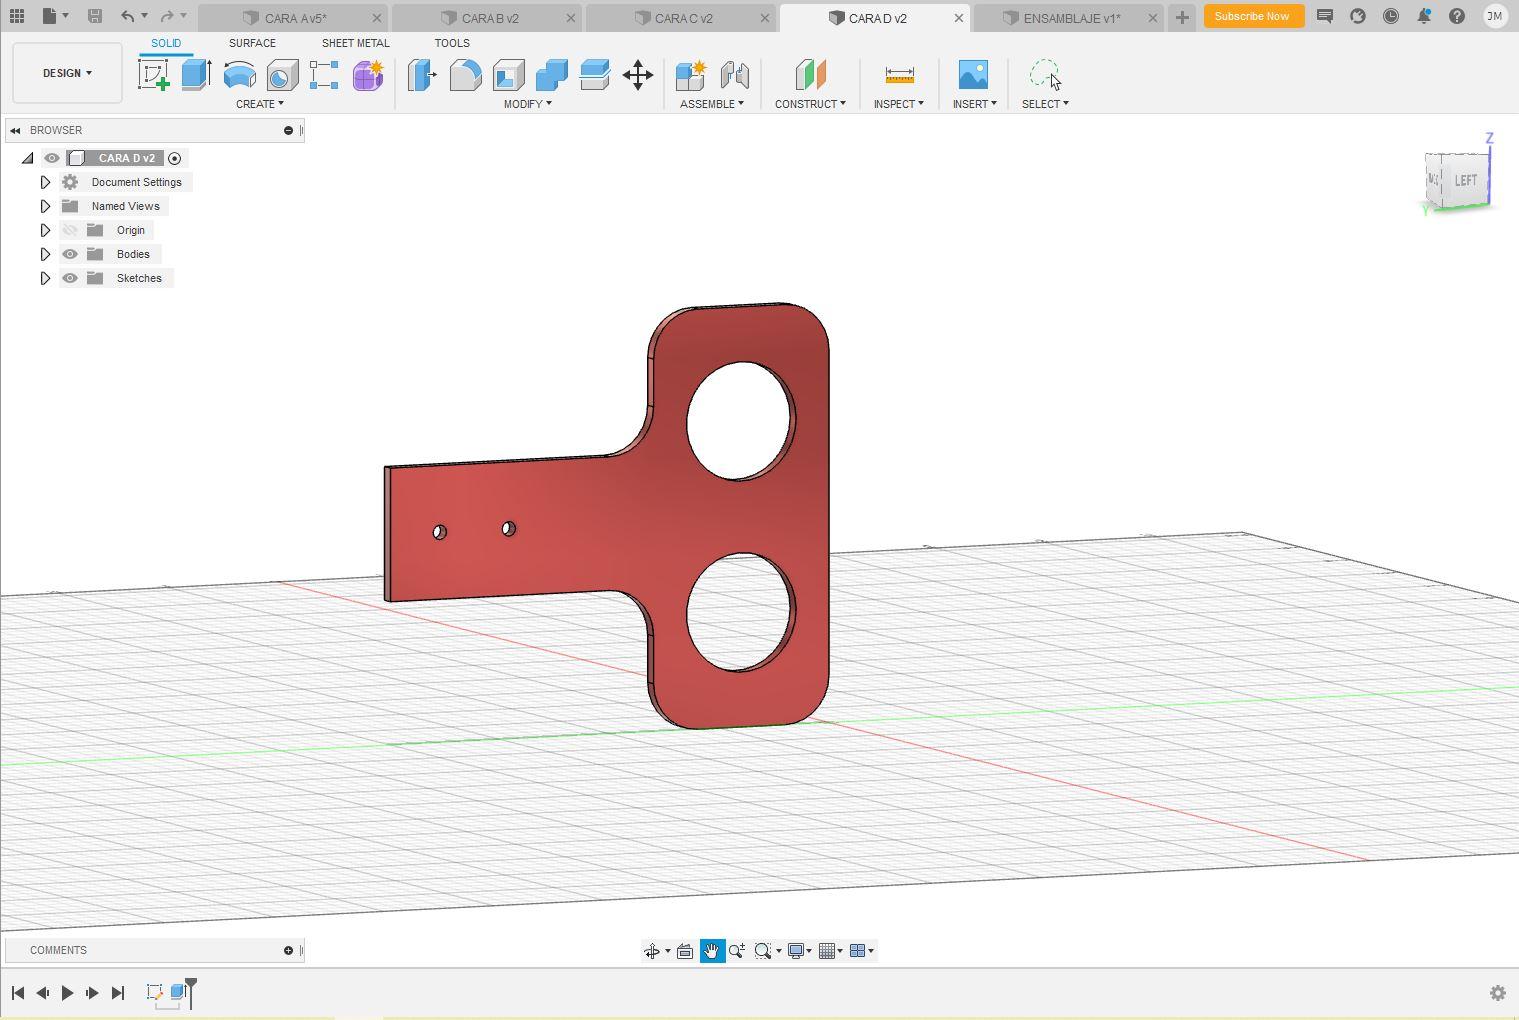Switch to the ENSAMBLAJE v1 document tab

tap(1071, 18)
